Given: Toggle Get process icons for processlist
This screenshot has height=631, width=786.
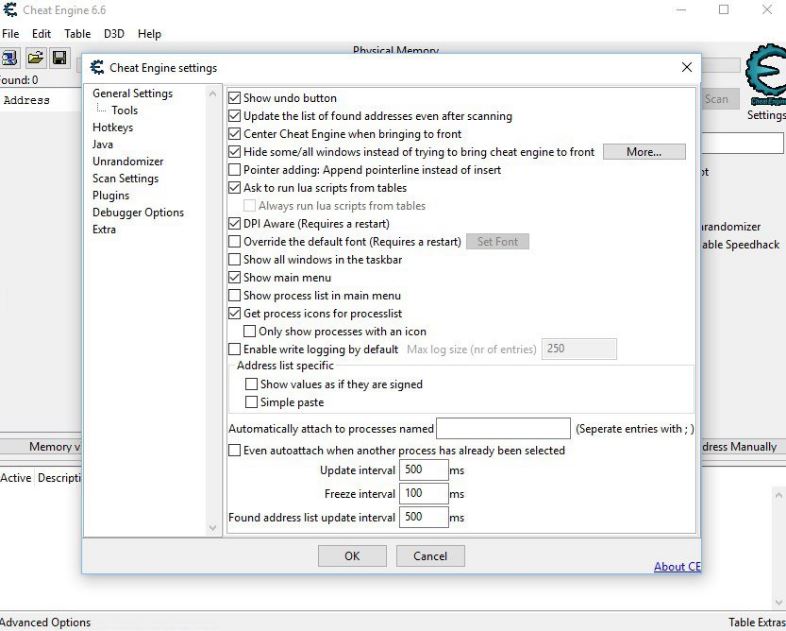Looking at the screenshot, I should coord(235,313).
